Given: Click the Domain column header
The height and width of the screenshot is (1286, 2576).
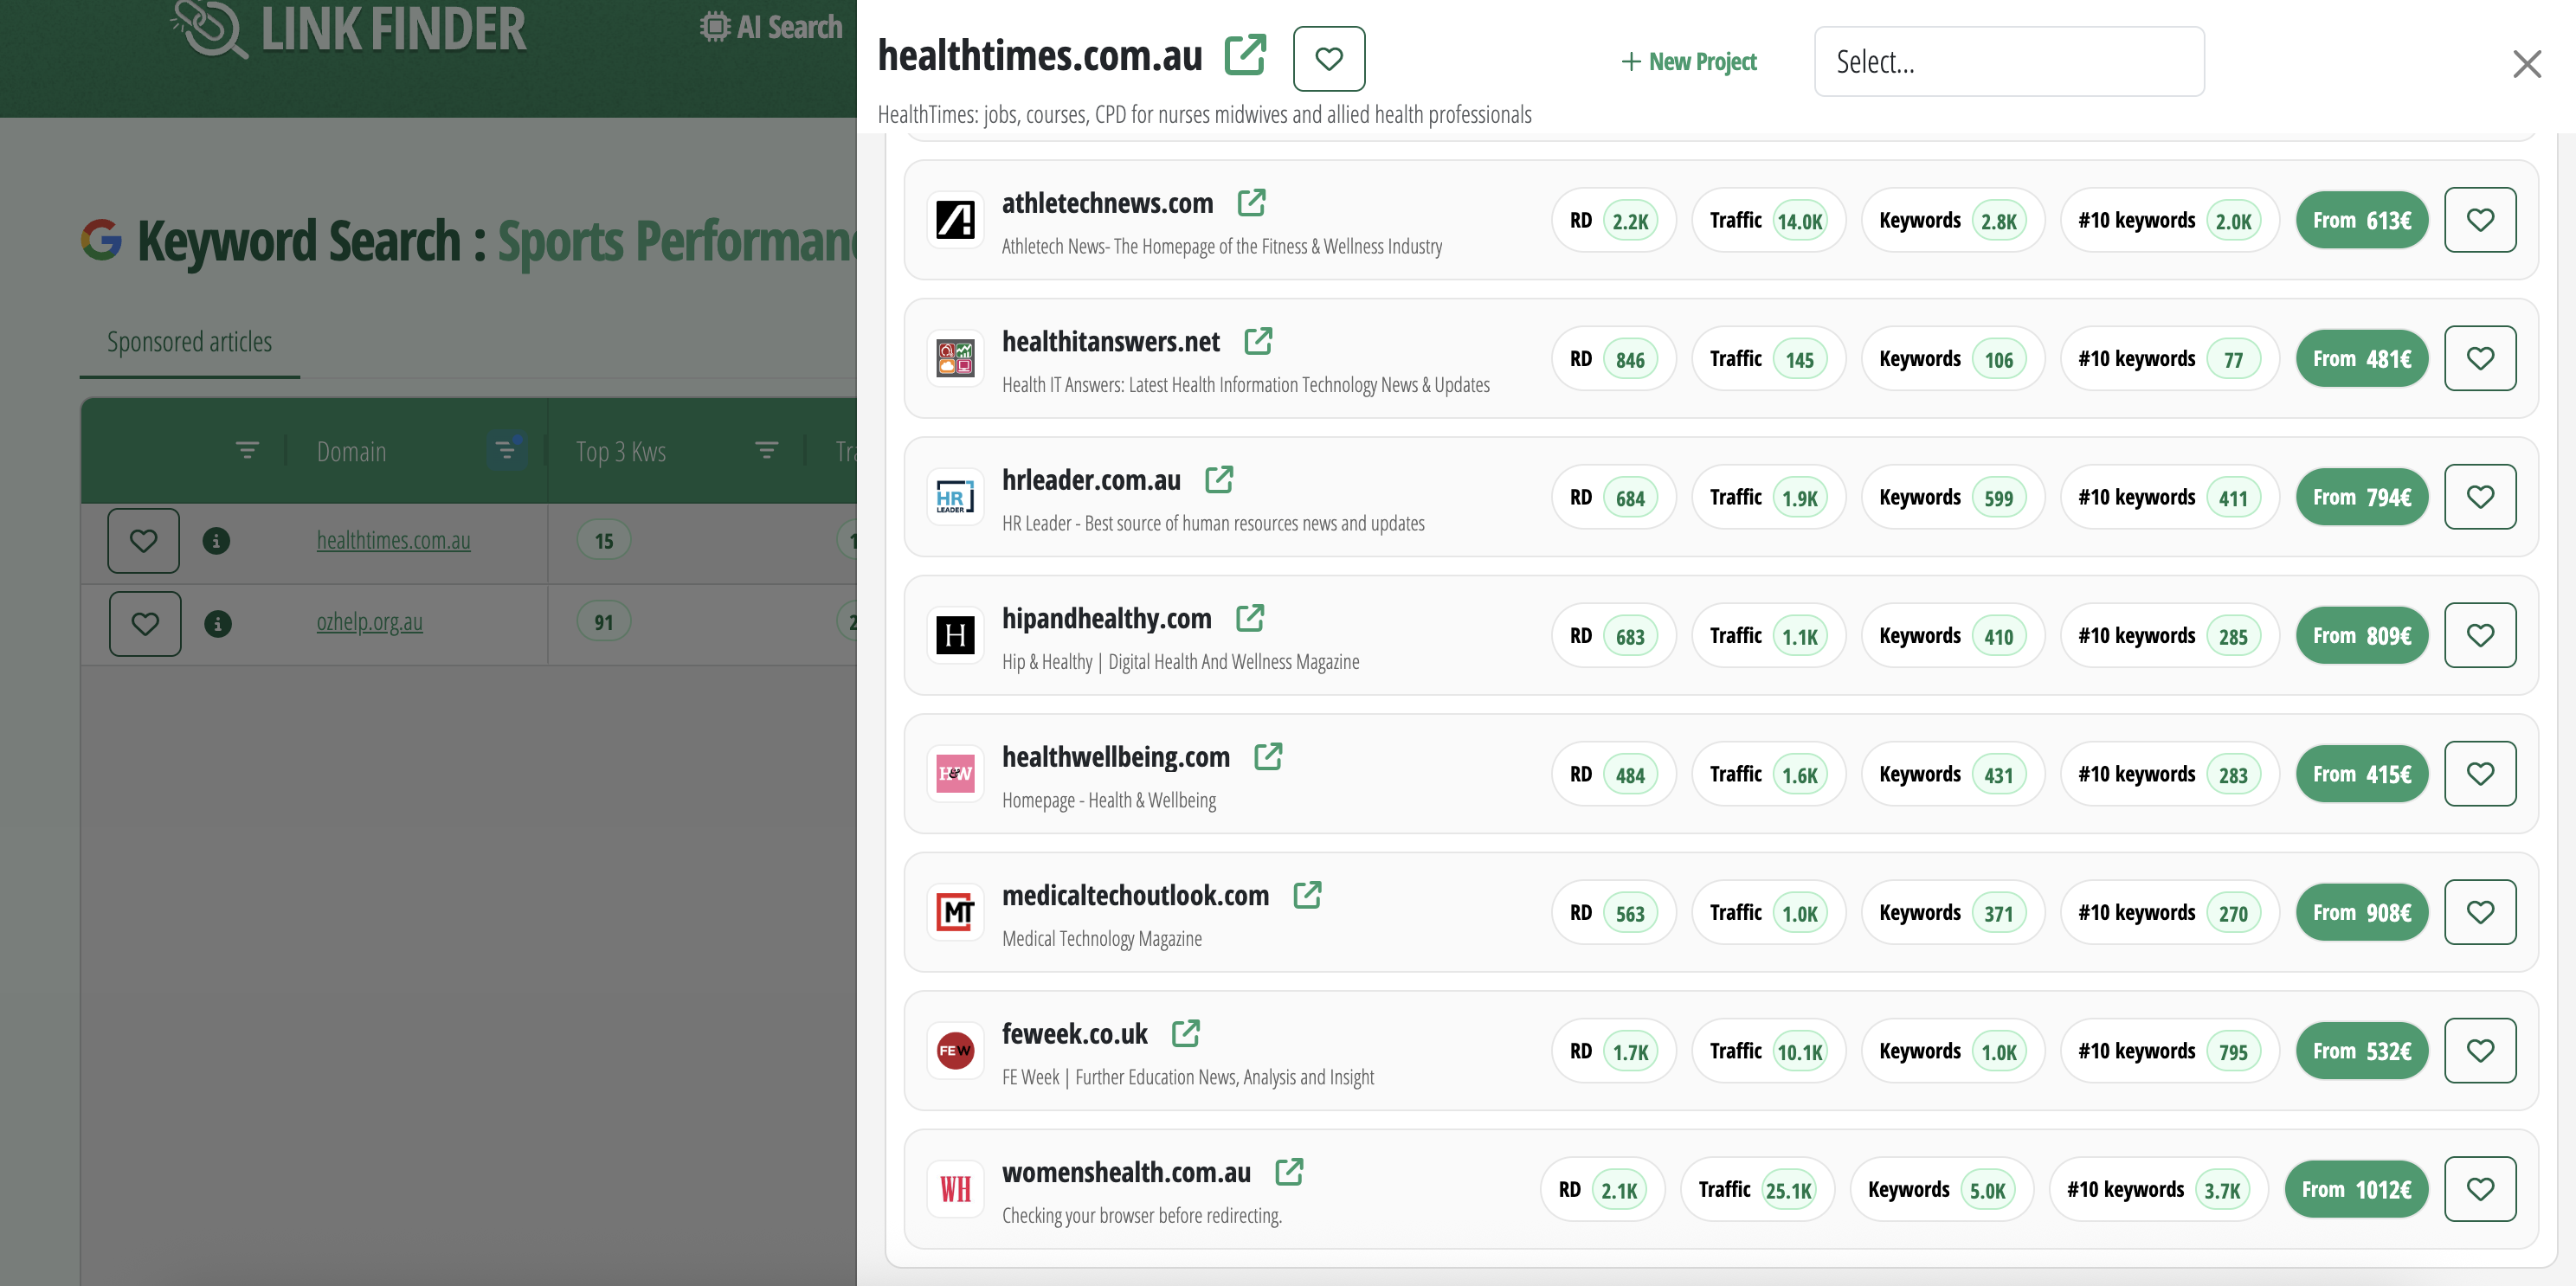Looking at the screenshot, I should (x=351, y=452).
